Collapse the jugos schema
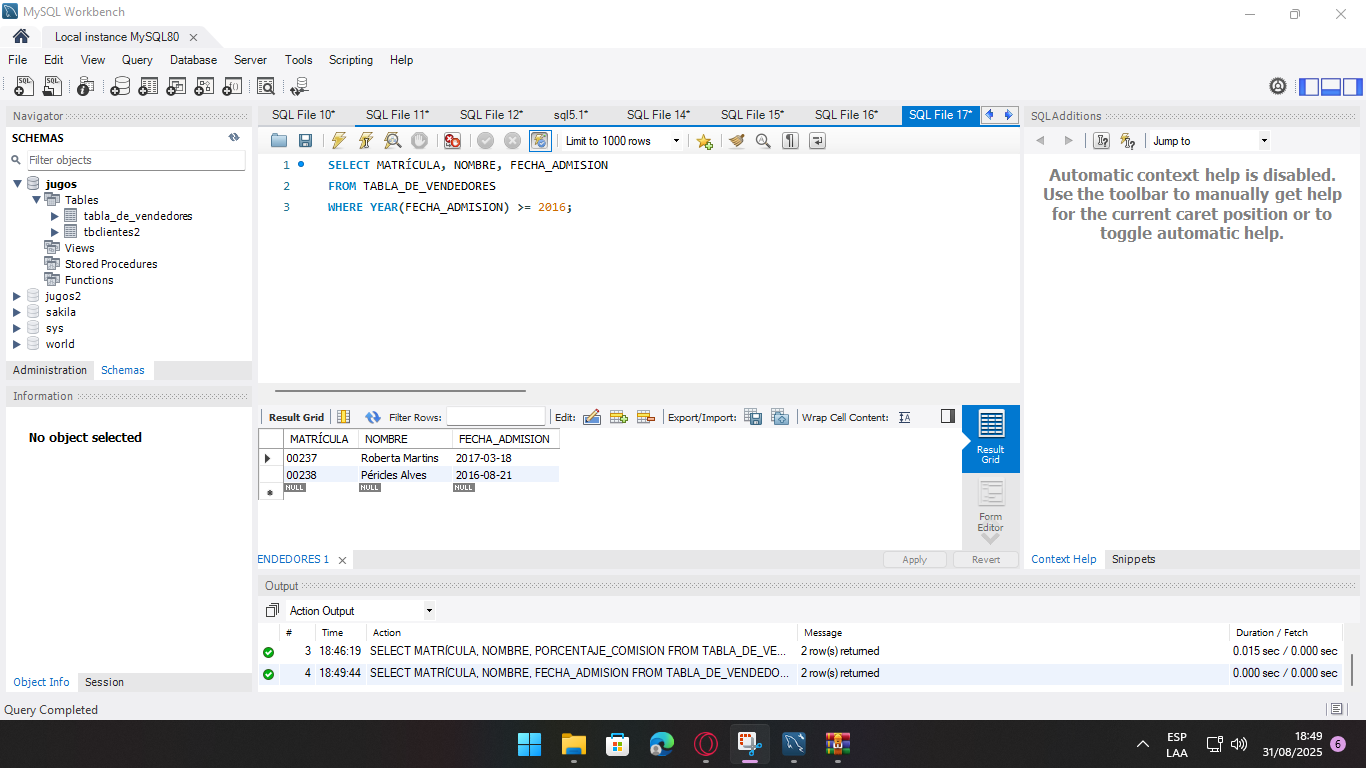 pyautogui.click(x=17, y=184)
